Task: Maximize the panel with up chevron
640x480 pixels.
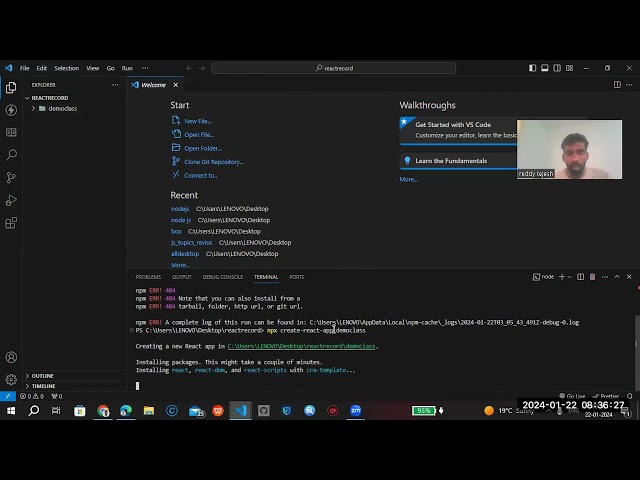Action: pyautogui.click(x=617, y=277)
